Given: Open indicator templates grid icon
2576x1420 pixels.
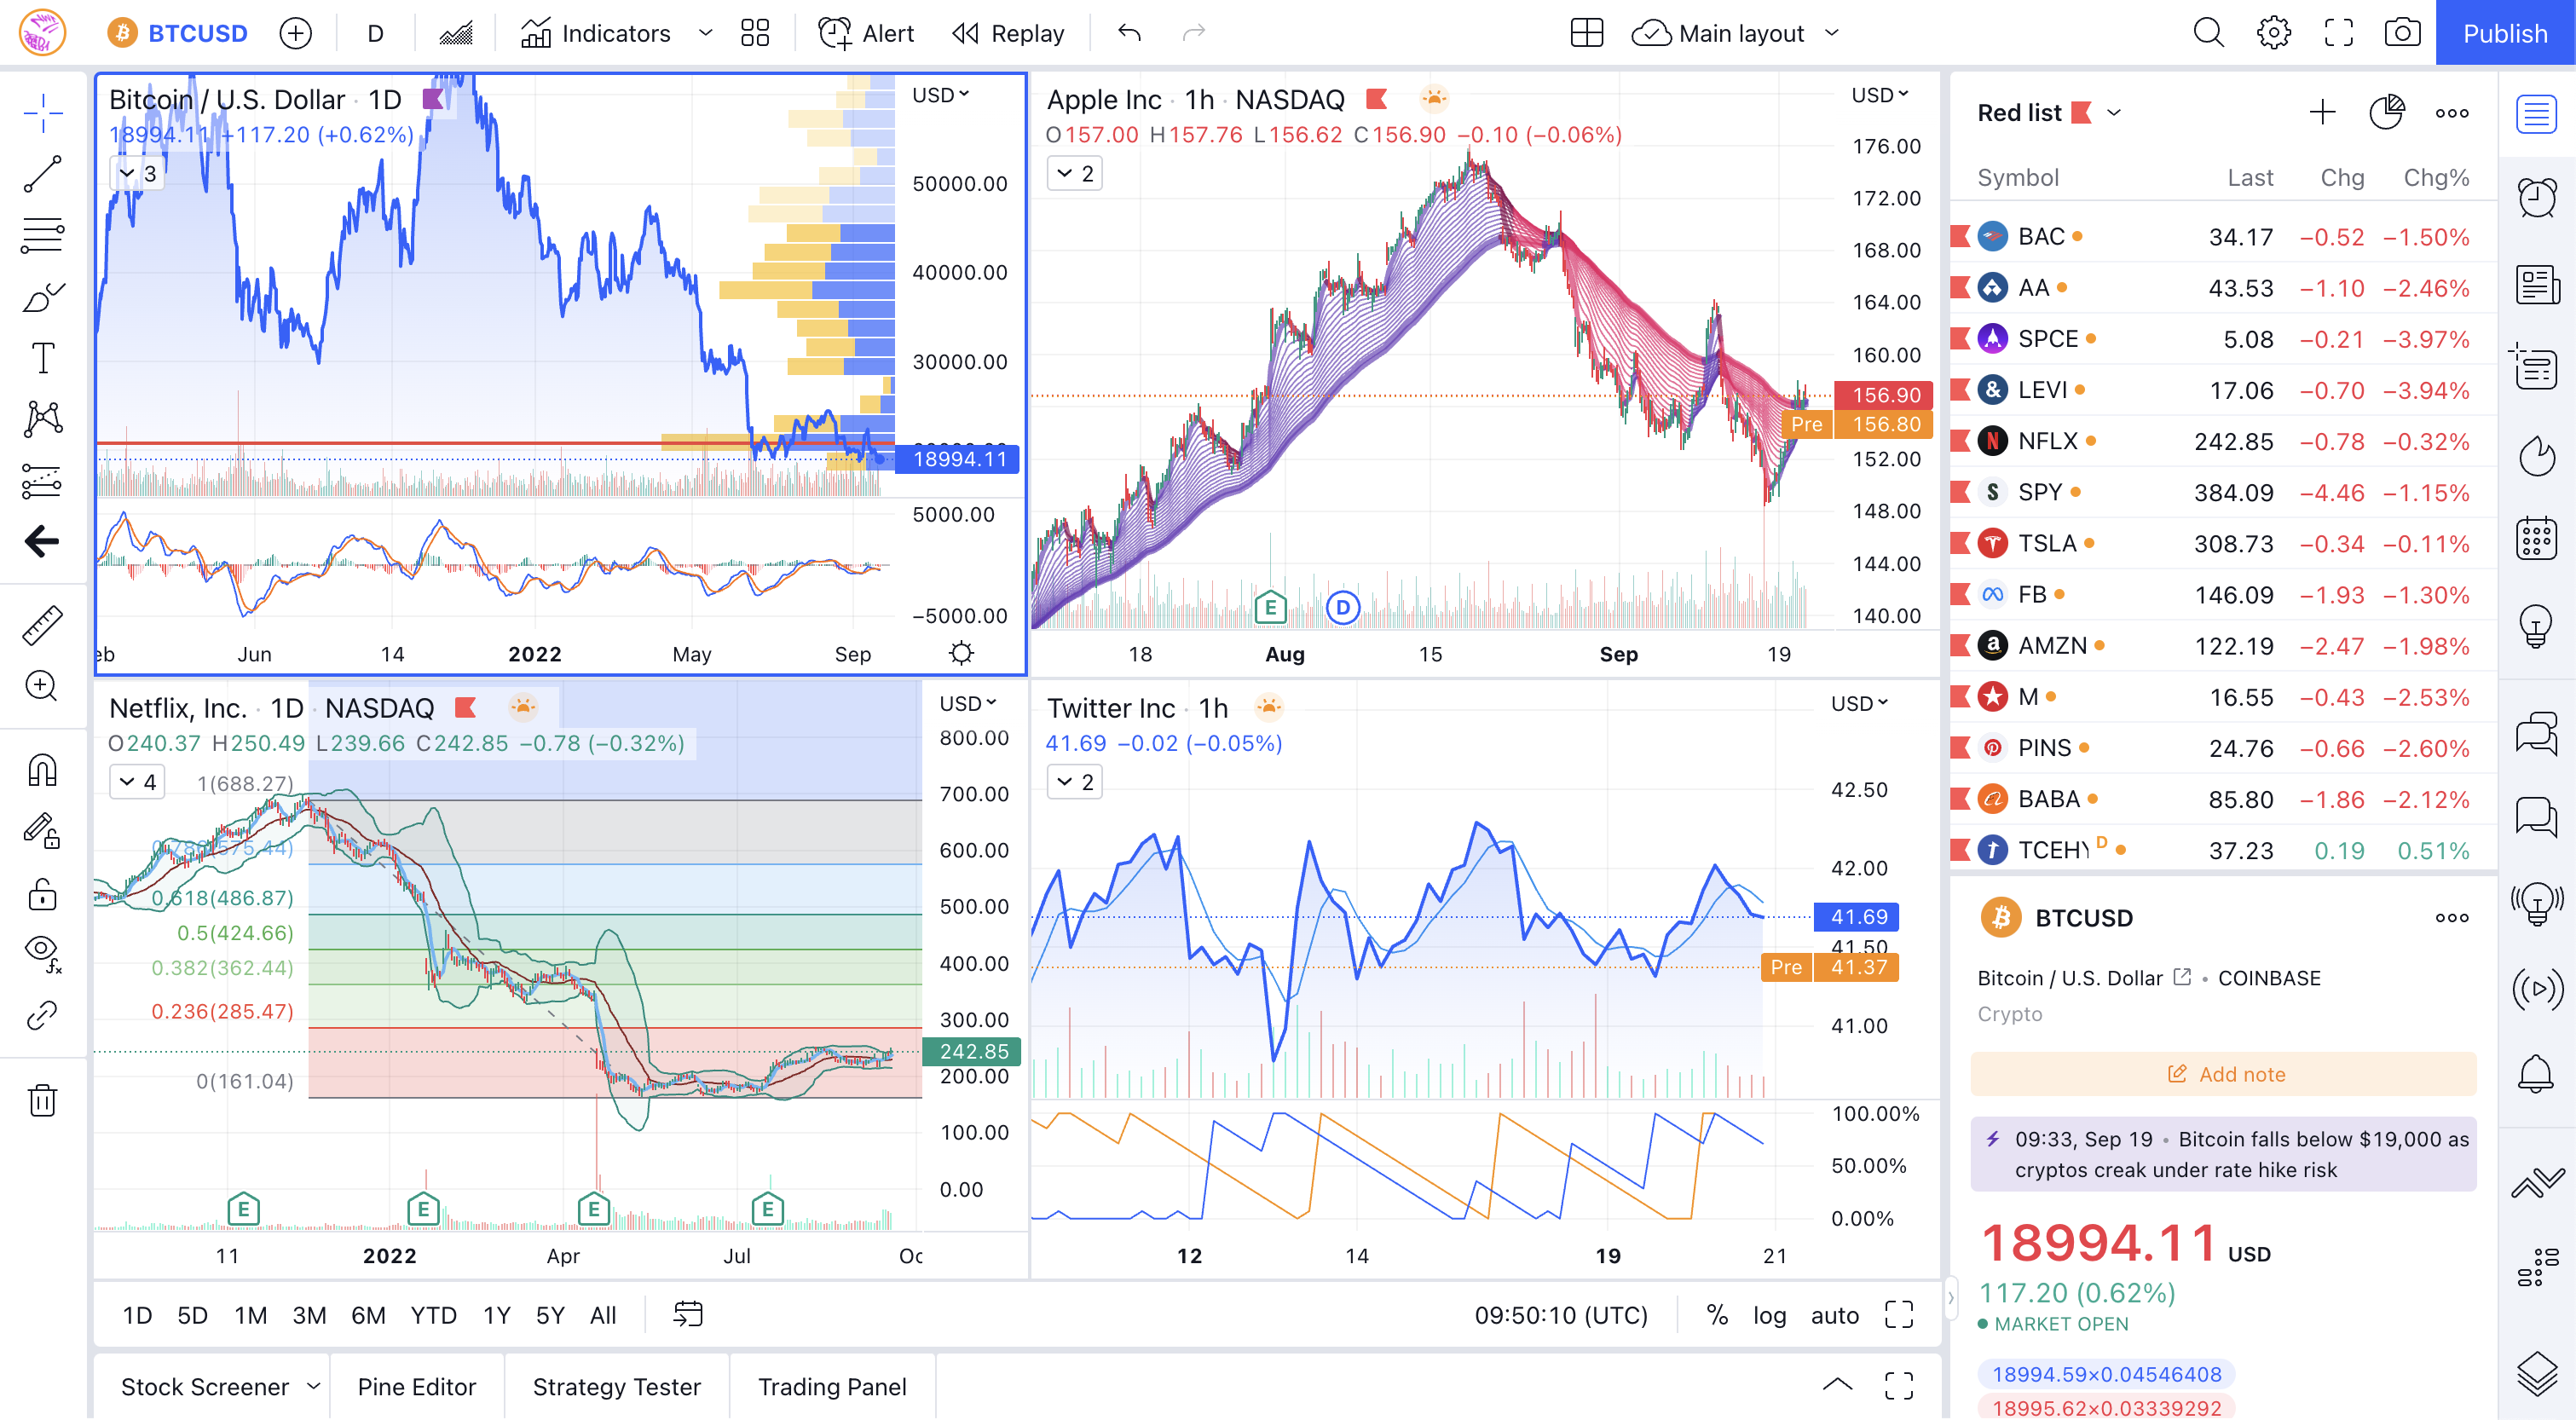Looking at the screenshot, I should click(x=755, y=34).
